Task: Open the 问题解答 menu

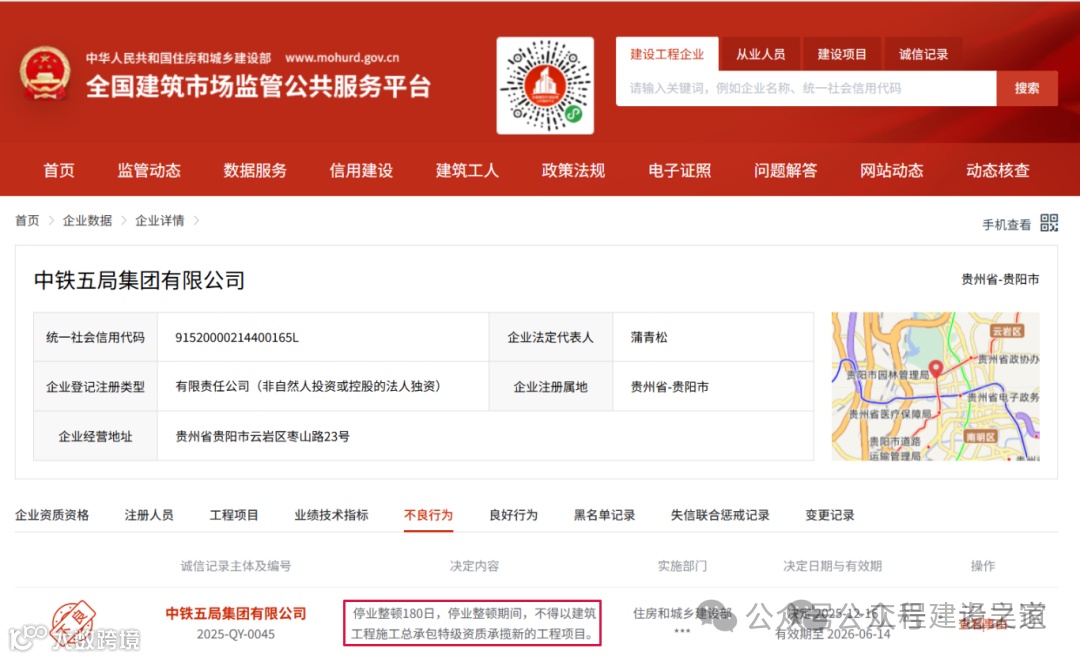Action: point(785,171)
